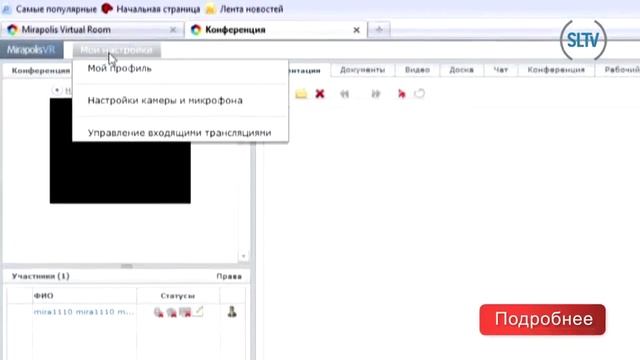The width and height of the screenshot is (640, 360).
Task: Click third status icon for mira1110
Action: [185, 312]
